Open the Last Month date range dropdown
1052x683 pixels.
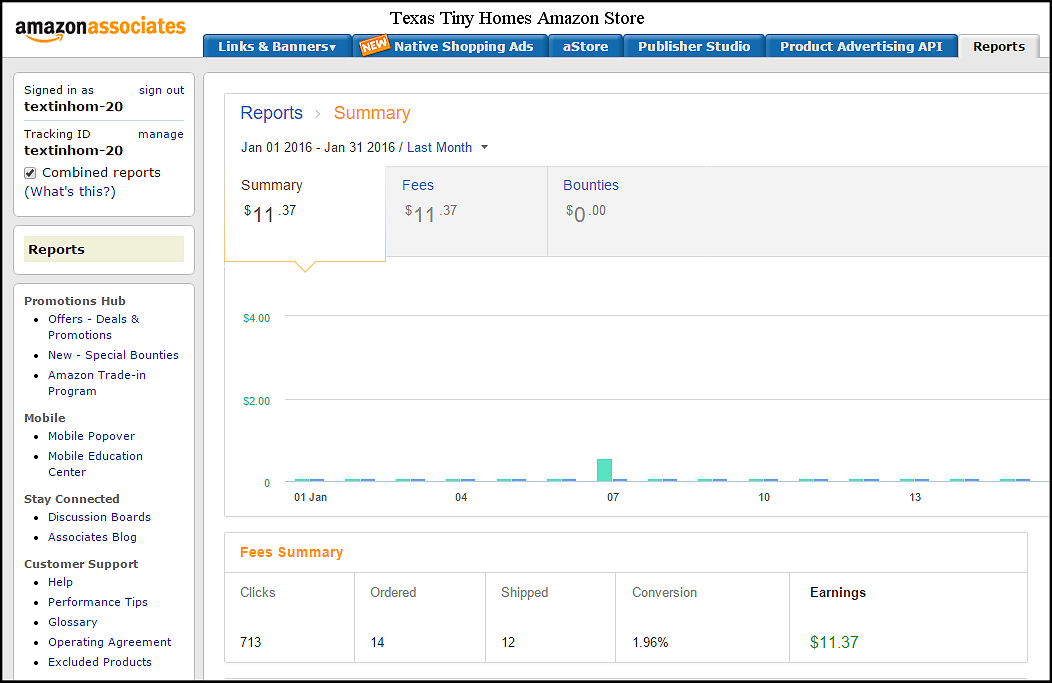coord(447,147)
